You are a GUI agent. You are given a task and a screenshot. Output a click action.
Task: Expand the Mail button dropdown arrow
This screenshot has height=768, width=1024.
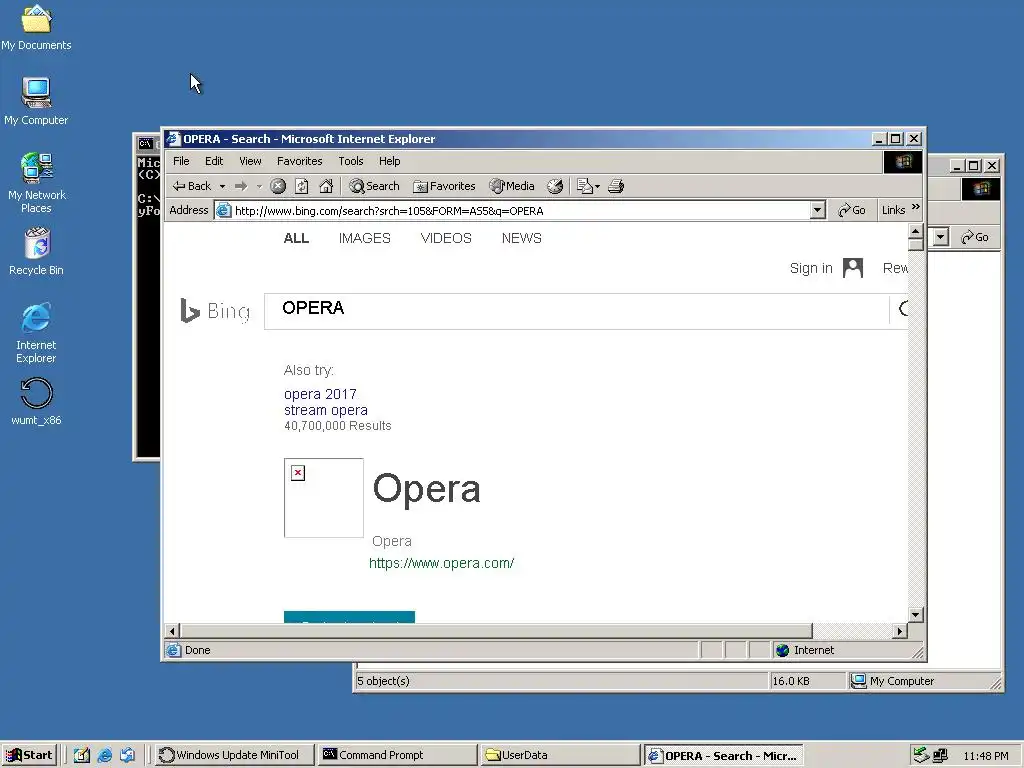(597, 187)
